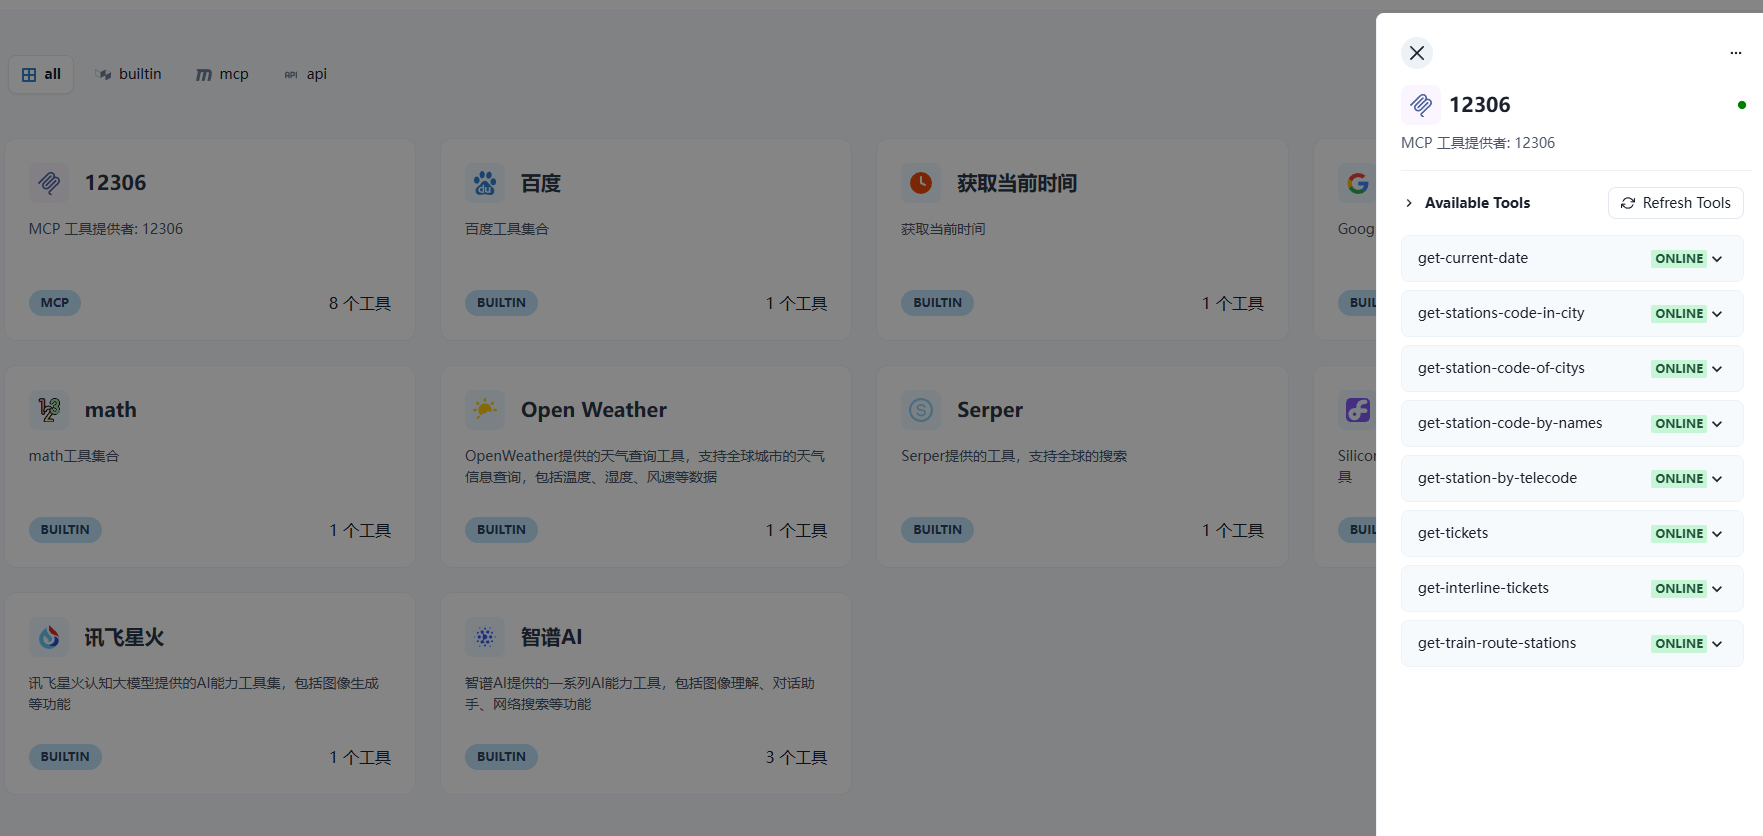Switch to the builtin tab
This screenshot has width=1763, height=836.
[x=129, y=74]
